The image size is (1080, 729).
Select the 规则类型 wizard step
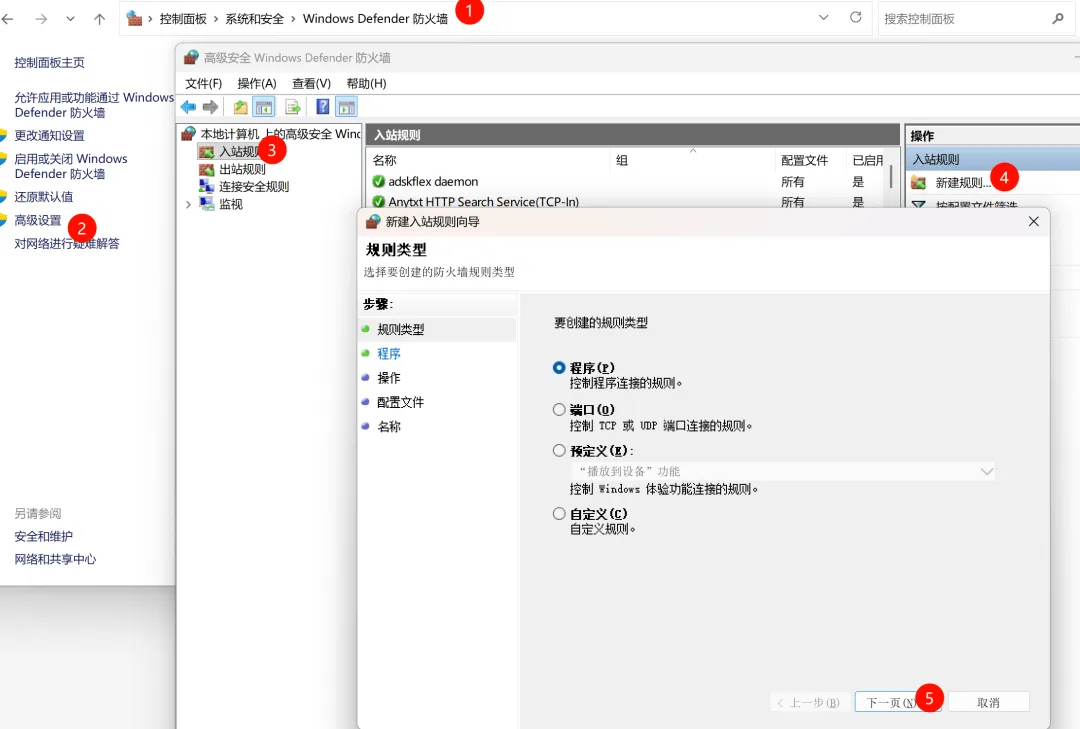401,329
